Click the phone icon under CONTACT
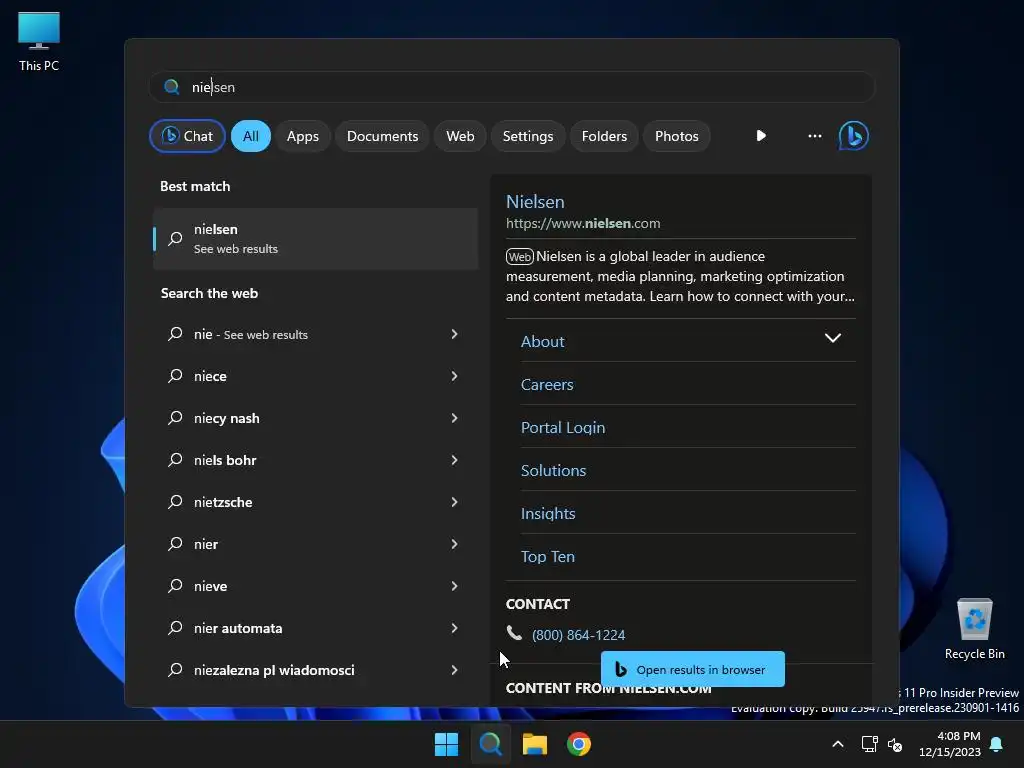 coord(514,633)
